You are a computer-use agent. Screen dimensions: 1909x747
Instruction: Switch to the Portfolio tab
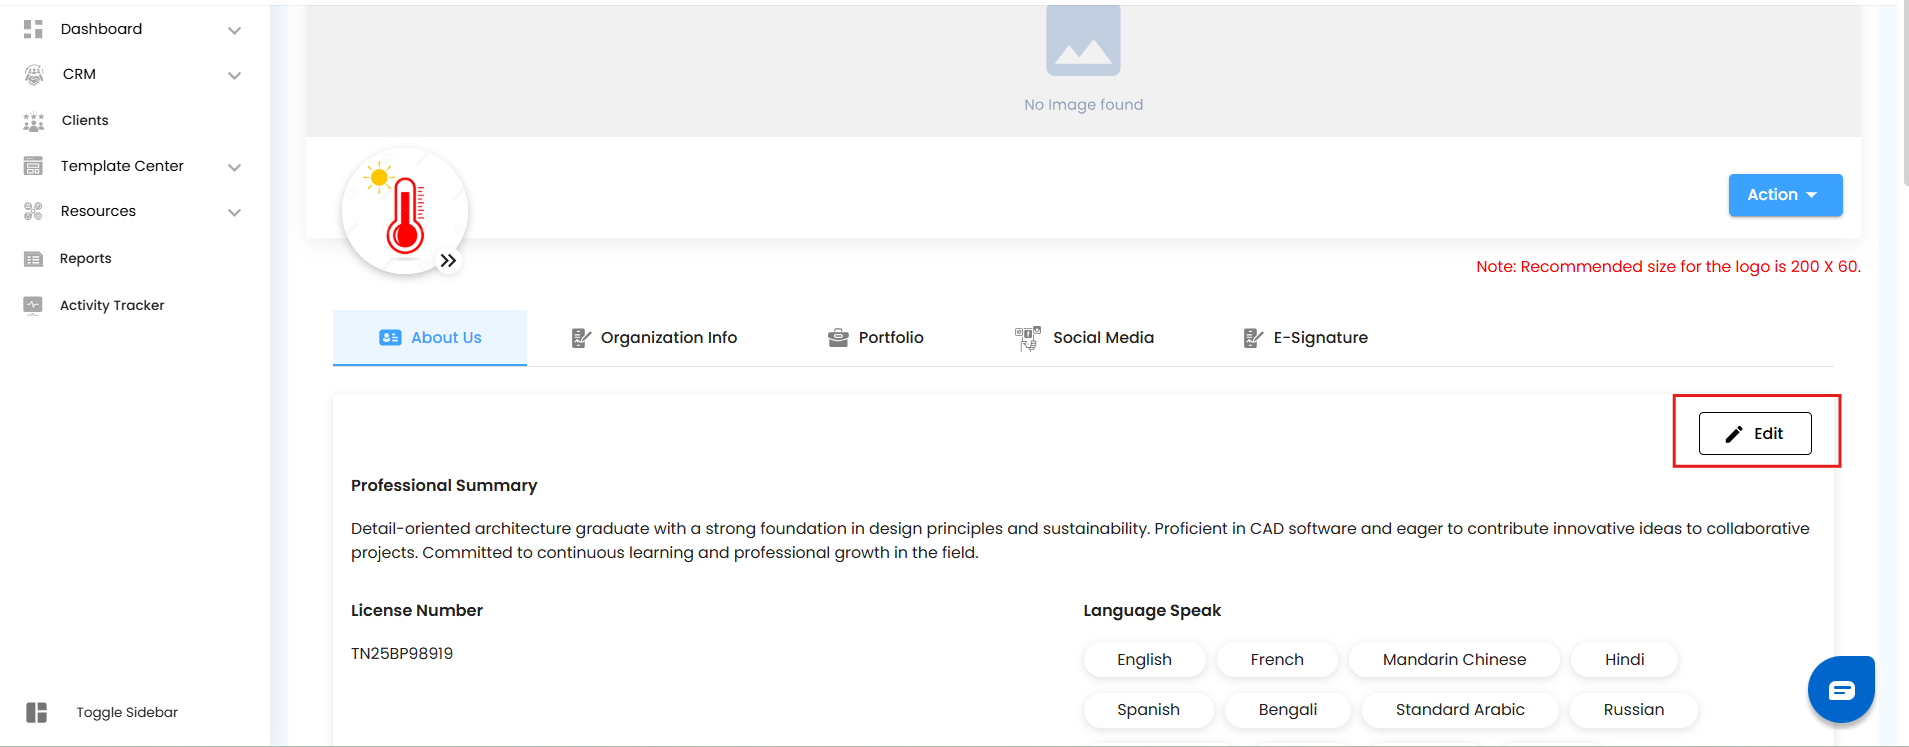coord(876,338)
